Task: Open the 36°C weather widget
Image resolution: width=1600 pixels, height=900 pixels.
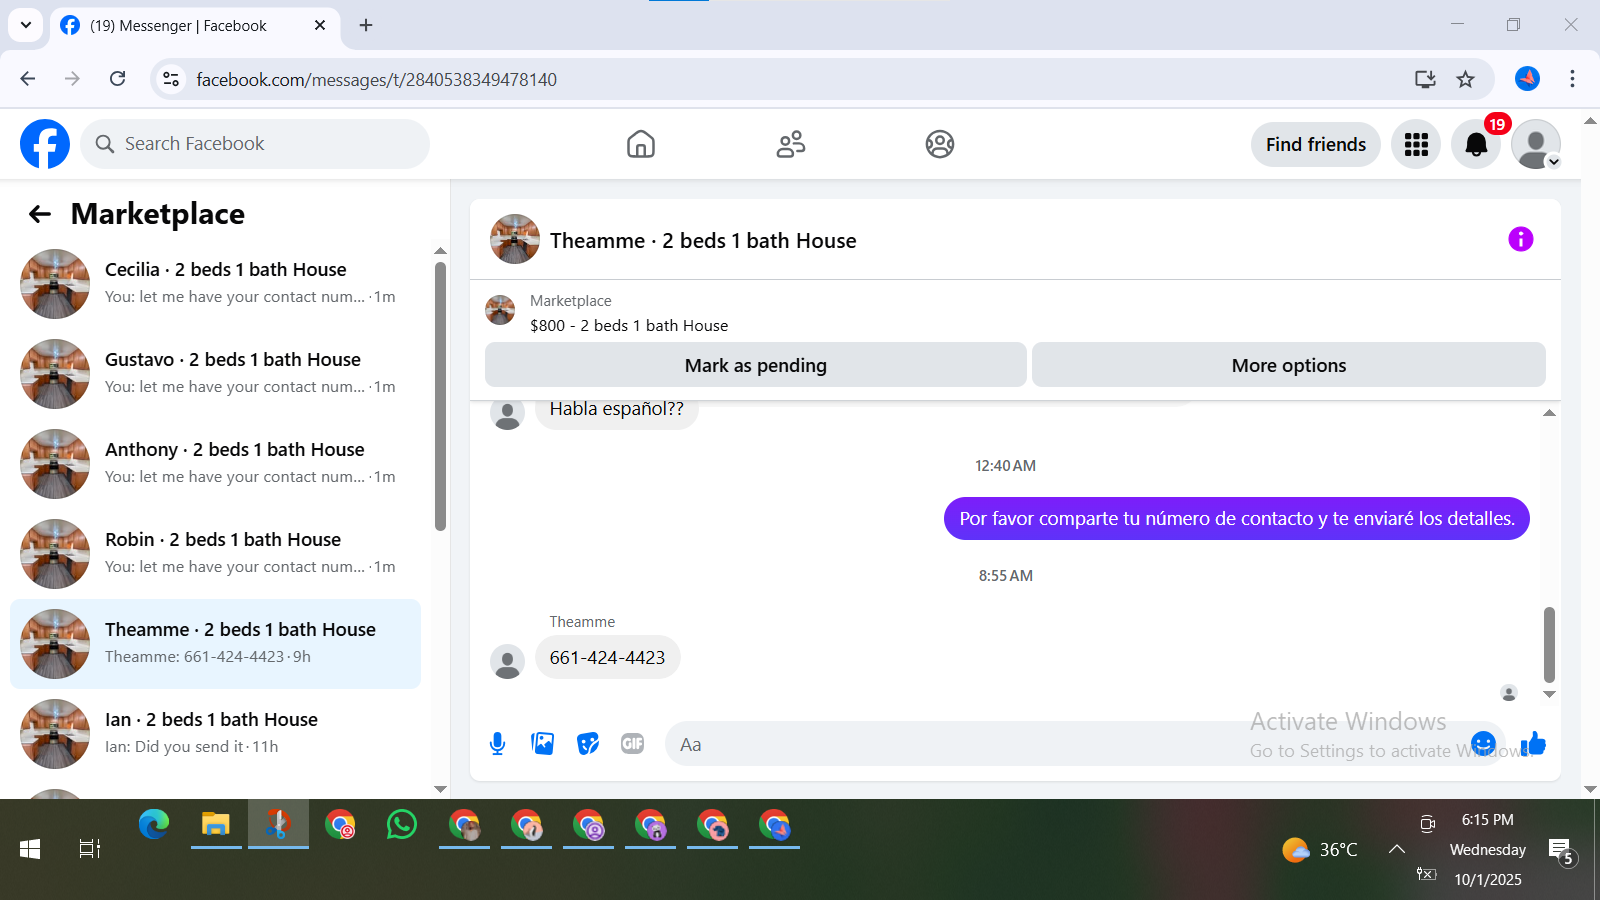Action: (1320, 850)
